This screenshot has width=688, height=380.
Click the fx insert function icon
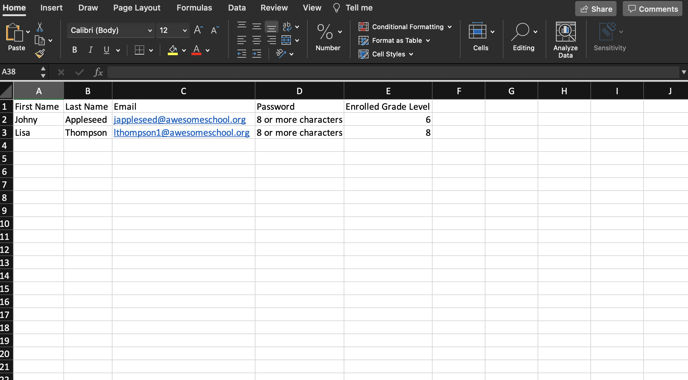coord(98,72)
